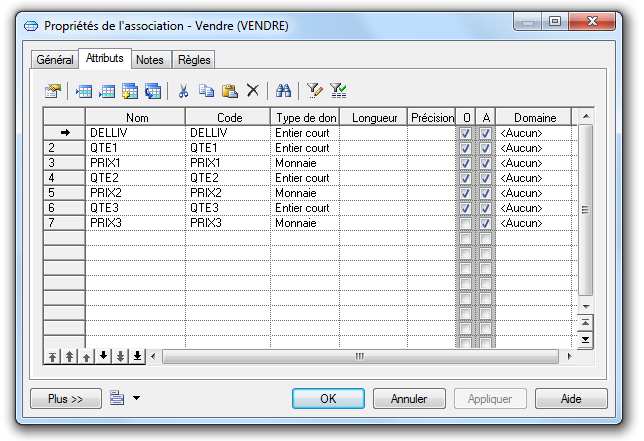Screen dimensions: 644x441
Task: Select the PRIX1 name cell
Action: [x=135, y=163]
